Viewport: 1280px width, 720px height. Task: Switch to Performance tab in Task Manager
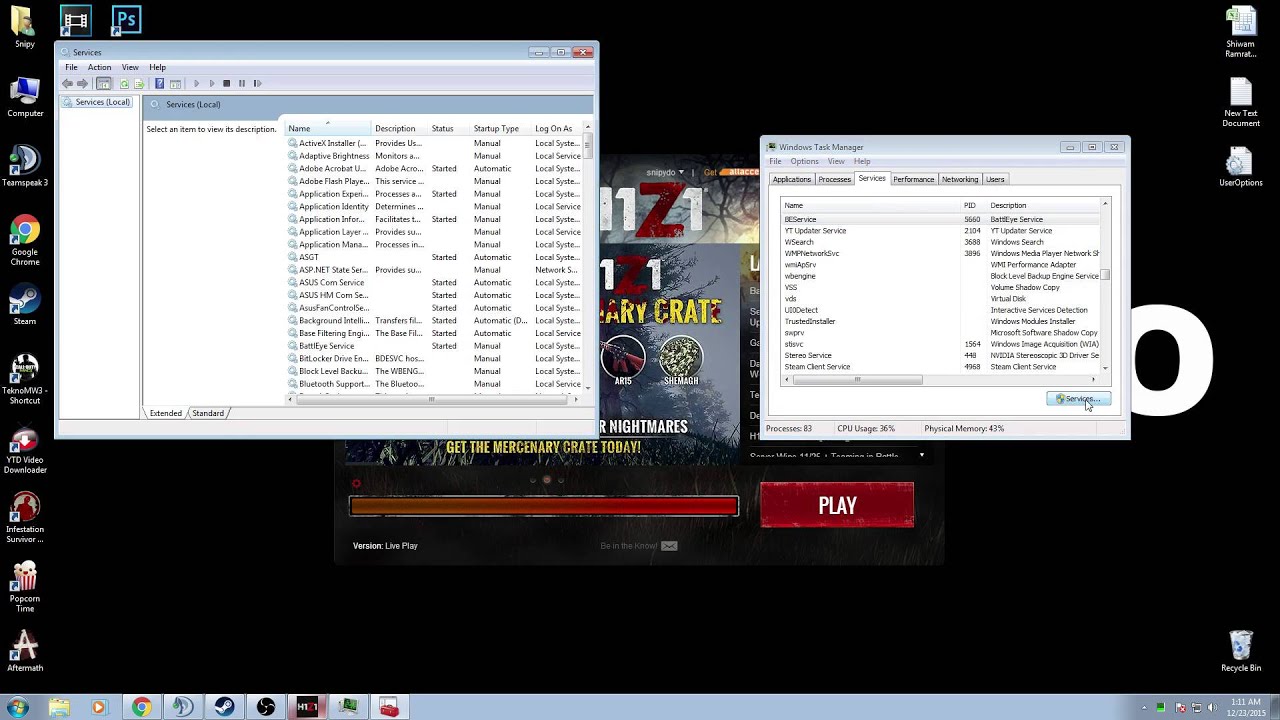913,179
